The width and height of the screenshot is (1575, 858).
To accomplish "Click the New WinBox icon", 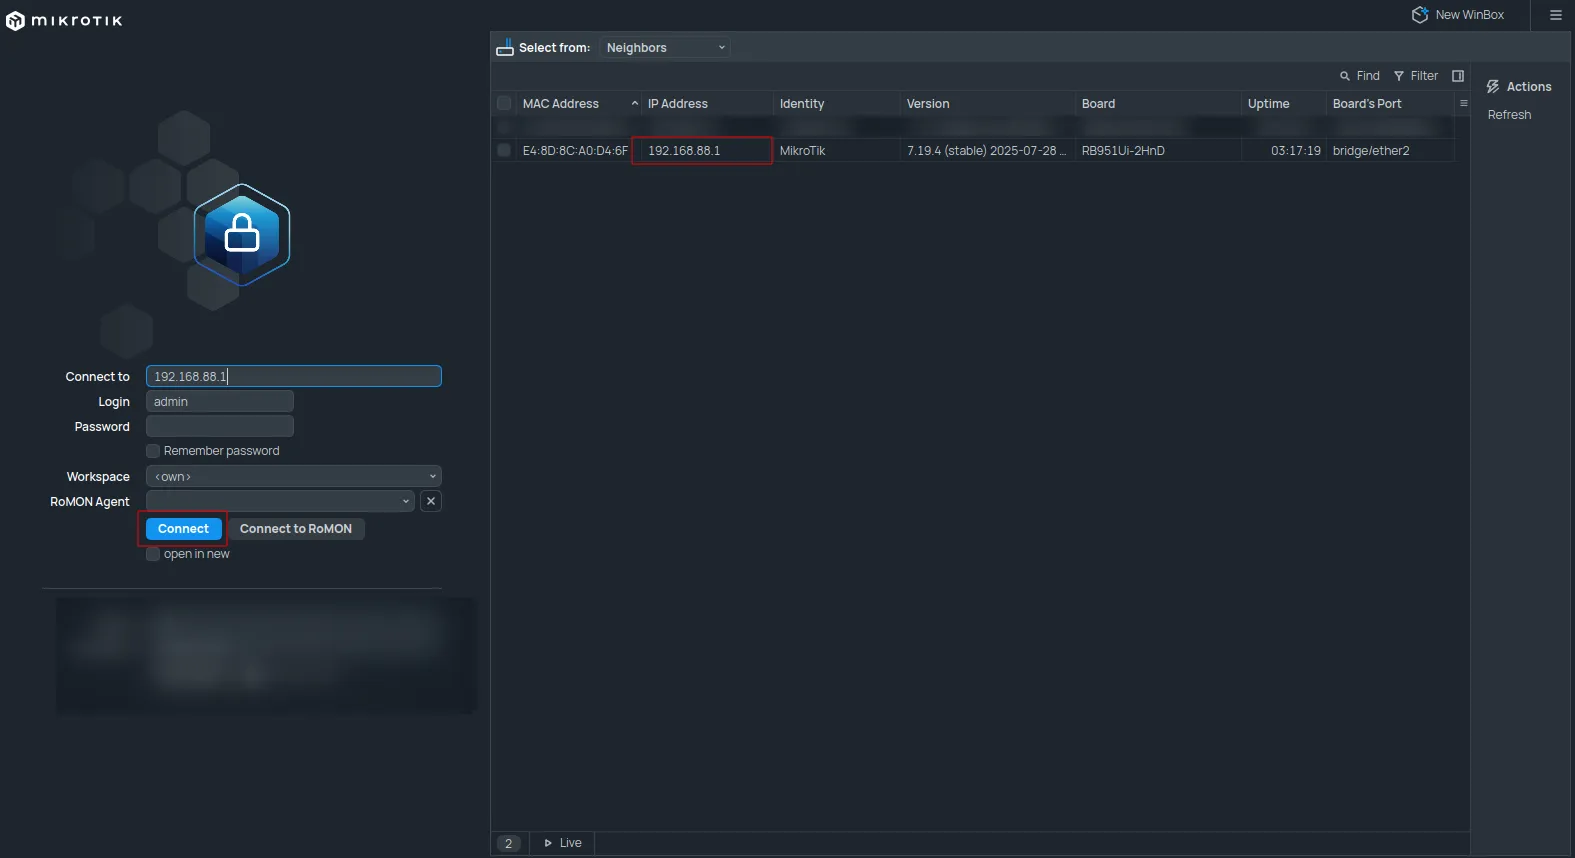I will (x=1419, y=15).
